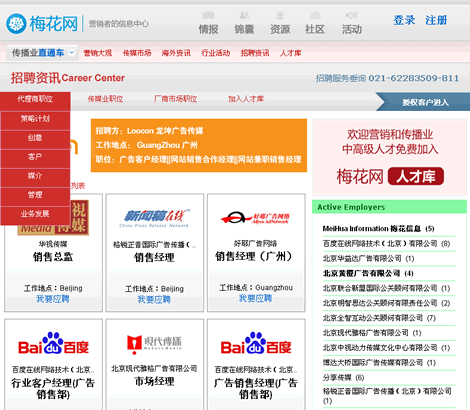Image resolution: width=470 pixels, height=410 pixels.
Task: Open employer 分享传媒 (6)
Action: pos(343,377)
